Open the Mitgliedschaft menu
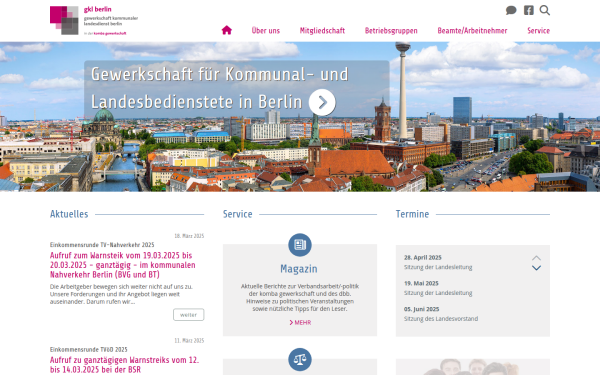This screenshot has height=375, width=600. [x=322, y=31]
